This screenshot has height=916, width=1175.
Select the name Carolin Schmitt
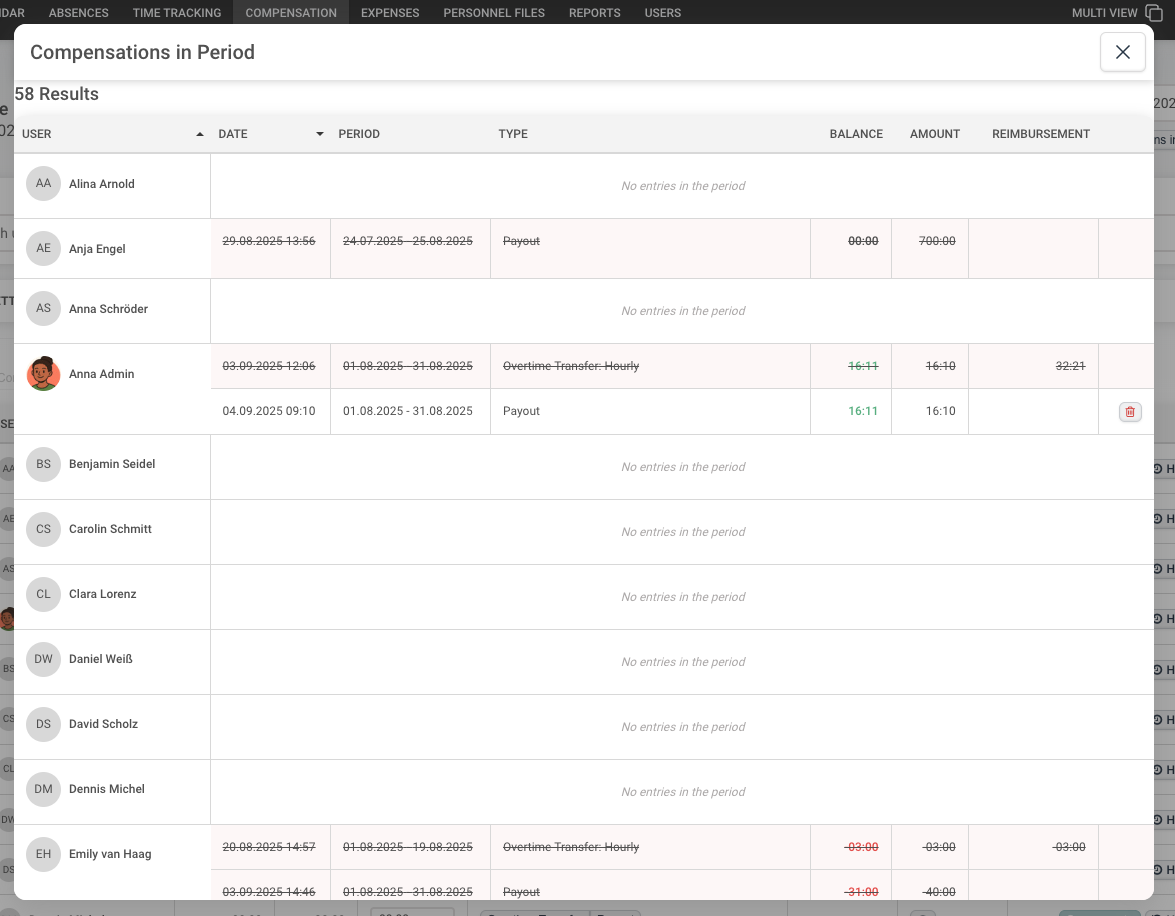tap(110, 529)
